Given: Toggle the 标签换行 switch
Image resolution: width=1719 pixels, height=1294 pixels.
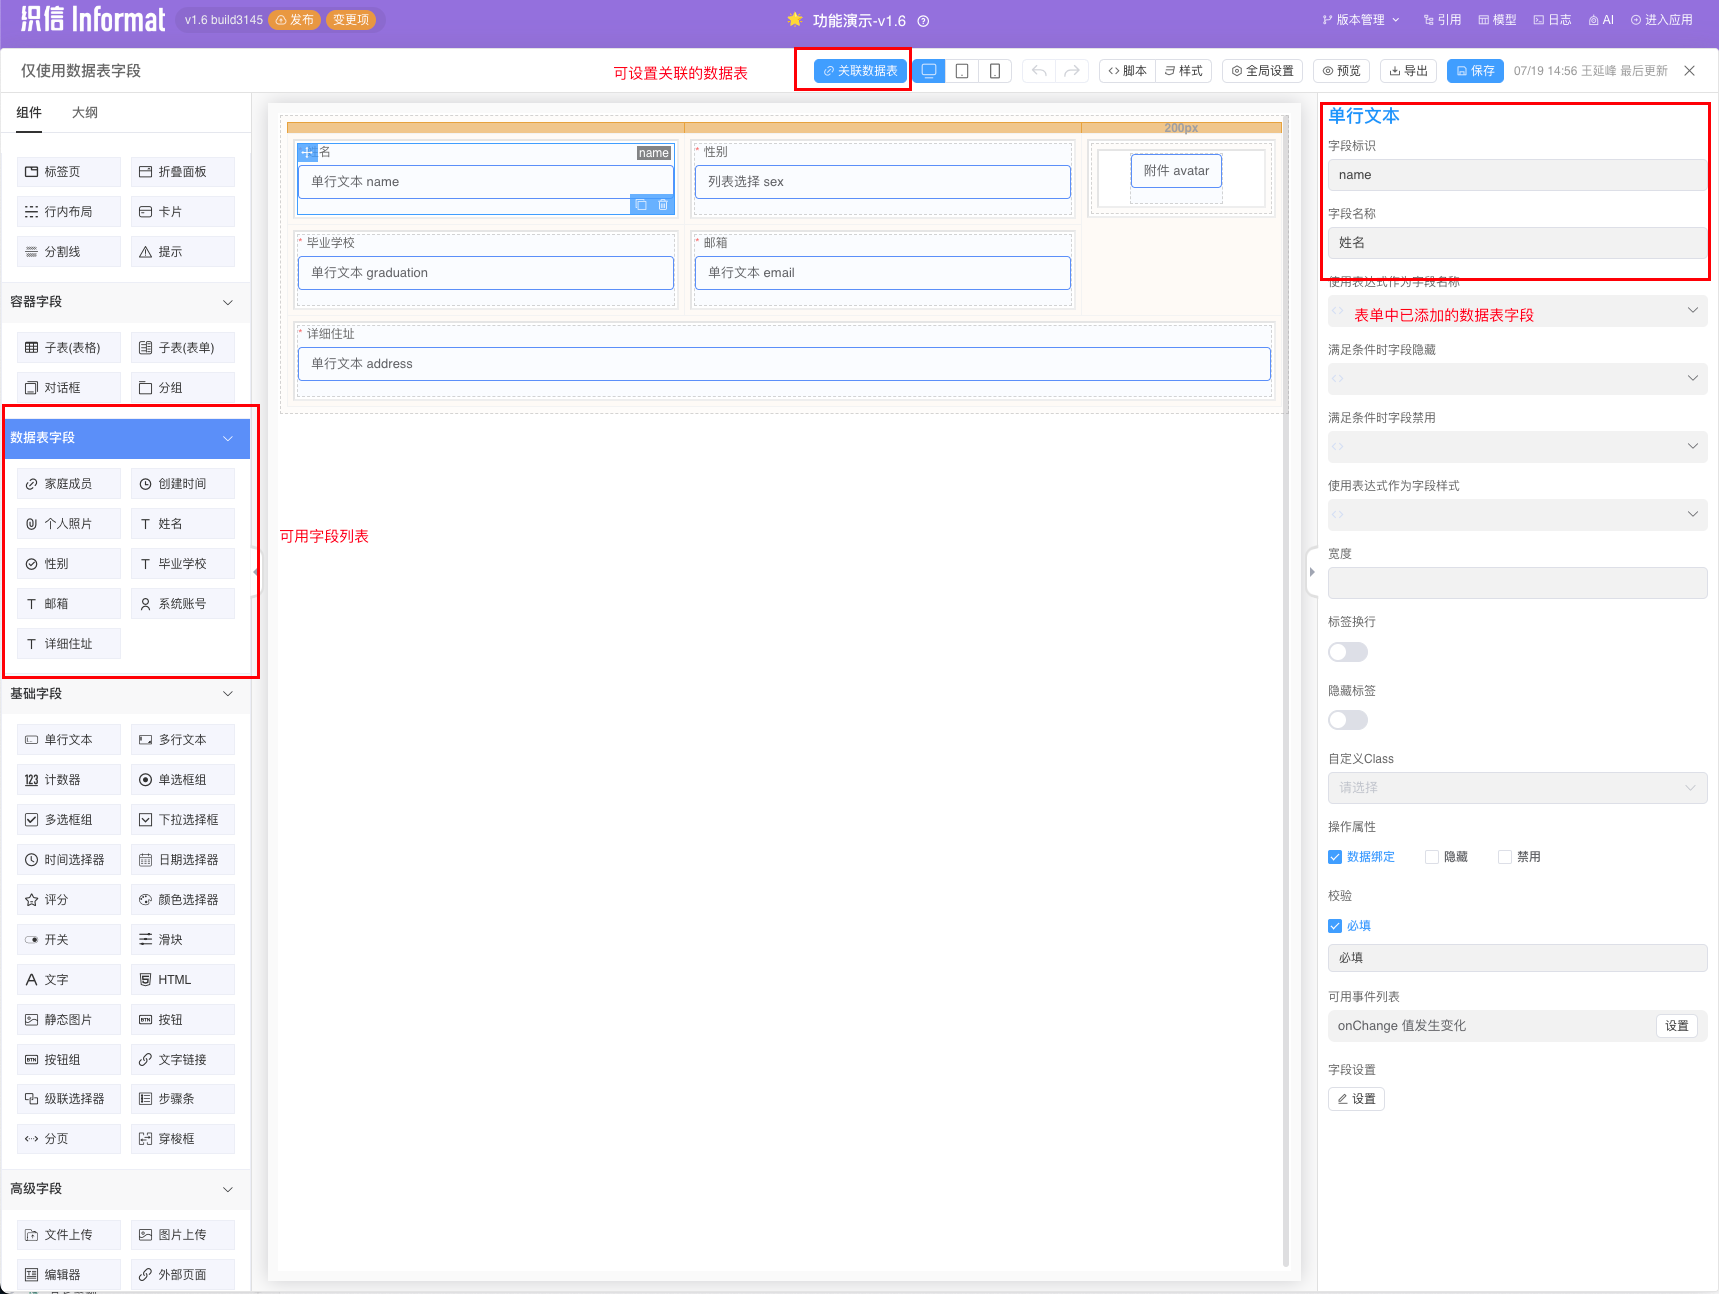Looking at the screenshot, I should coord(1347,652).
